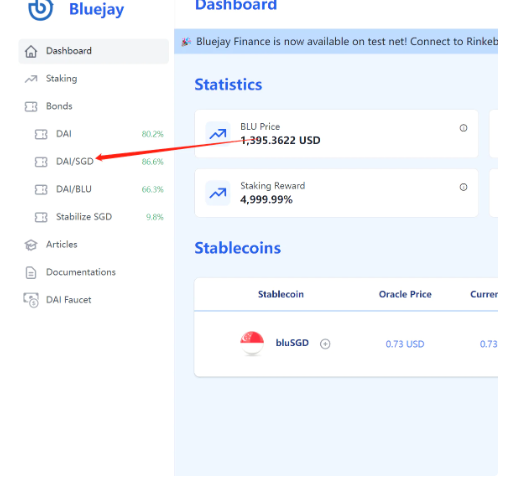Click the Bonds ticket icon
The height and width of the screenshot is (485, 511).
pos(31,107)
